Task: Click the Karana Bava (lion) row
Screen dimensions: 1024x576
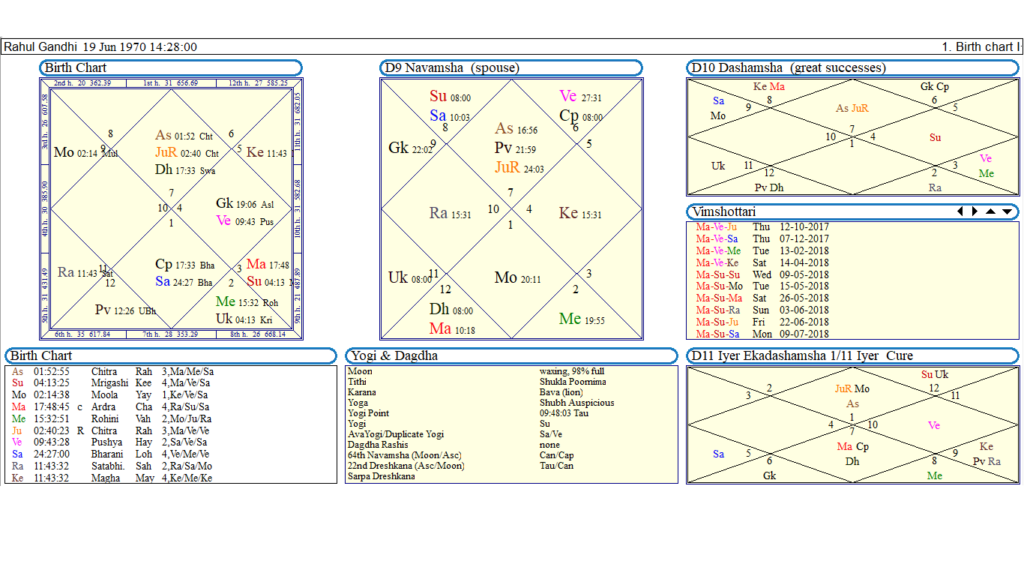Action: pos(466,392)
